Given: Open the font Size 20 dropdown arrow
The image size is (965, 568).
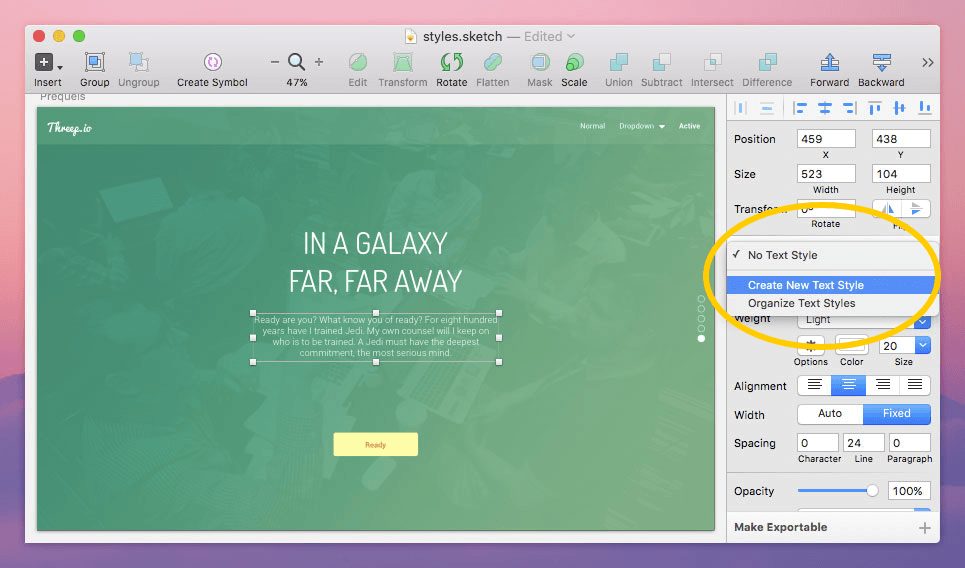Looking at the screenshot, I should [923, 346].
